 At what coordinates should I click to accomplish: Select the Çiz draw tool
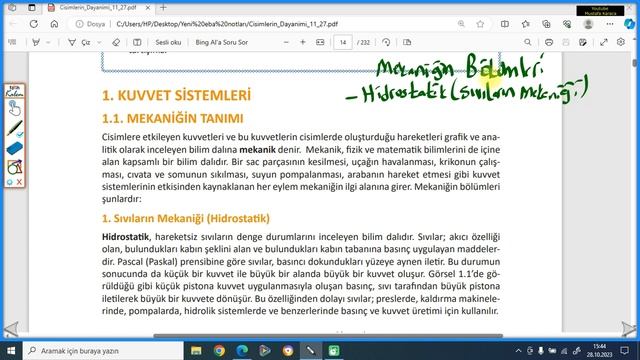click(x=80, y=42)
